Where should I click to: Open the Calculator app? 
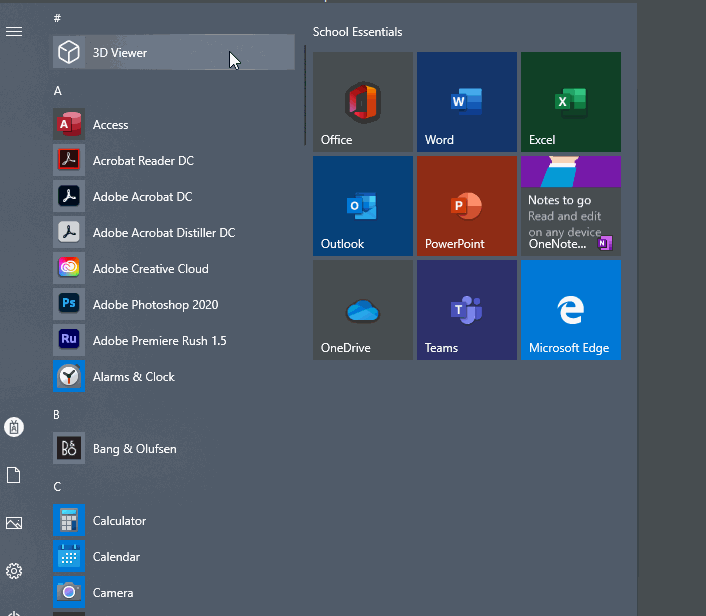click(174, 521)
